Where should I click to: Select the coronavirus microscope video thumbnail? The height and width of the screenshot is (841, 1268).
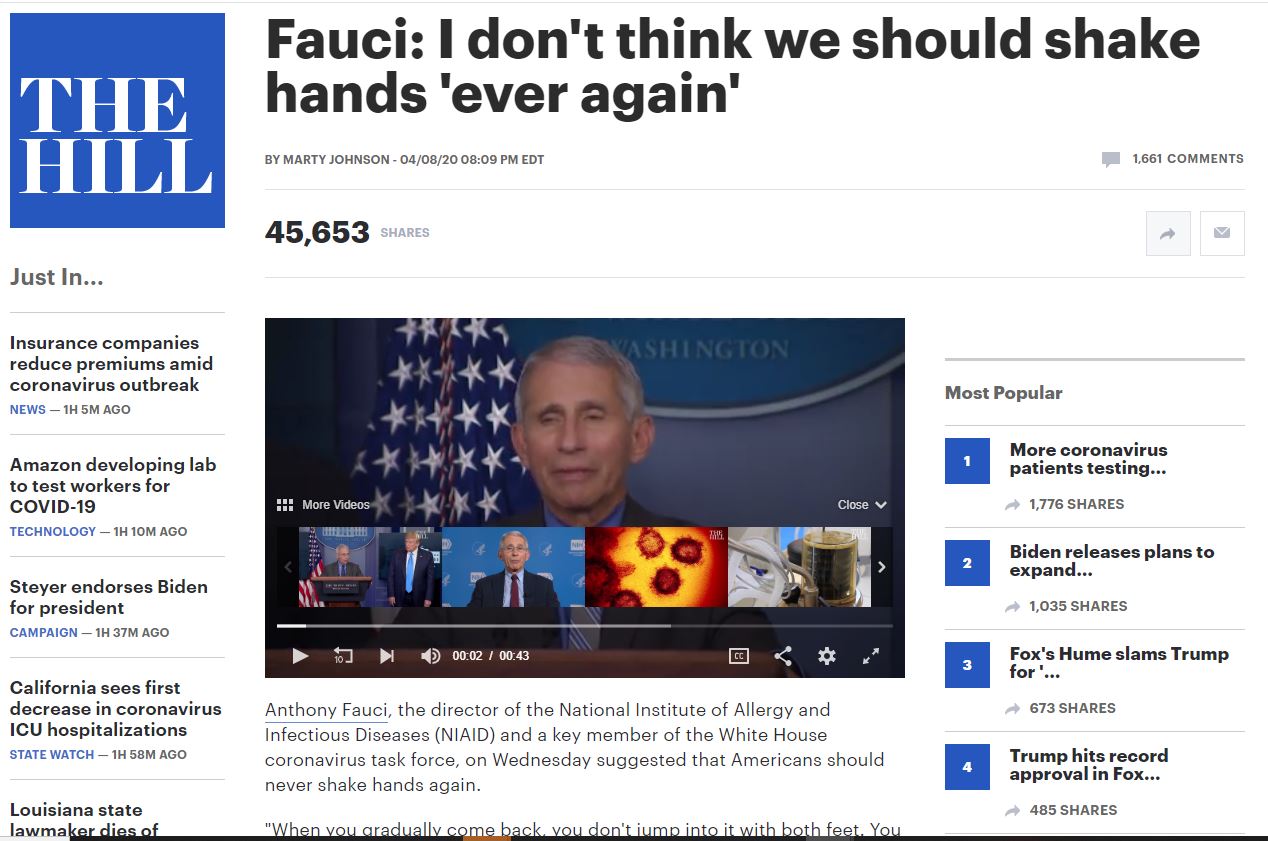pyautogui.click(x=656, y=567)
